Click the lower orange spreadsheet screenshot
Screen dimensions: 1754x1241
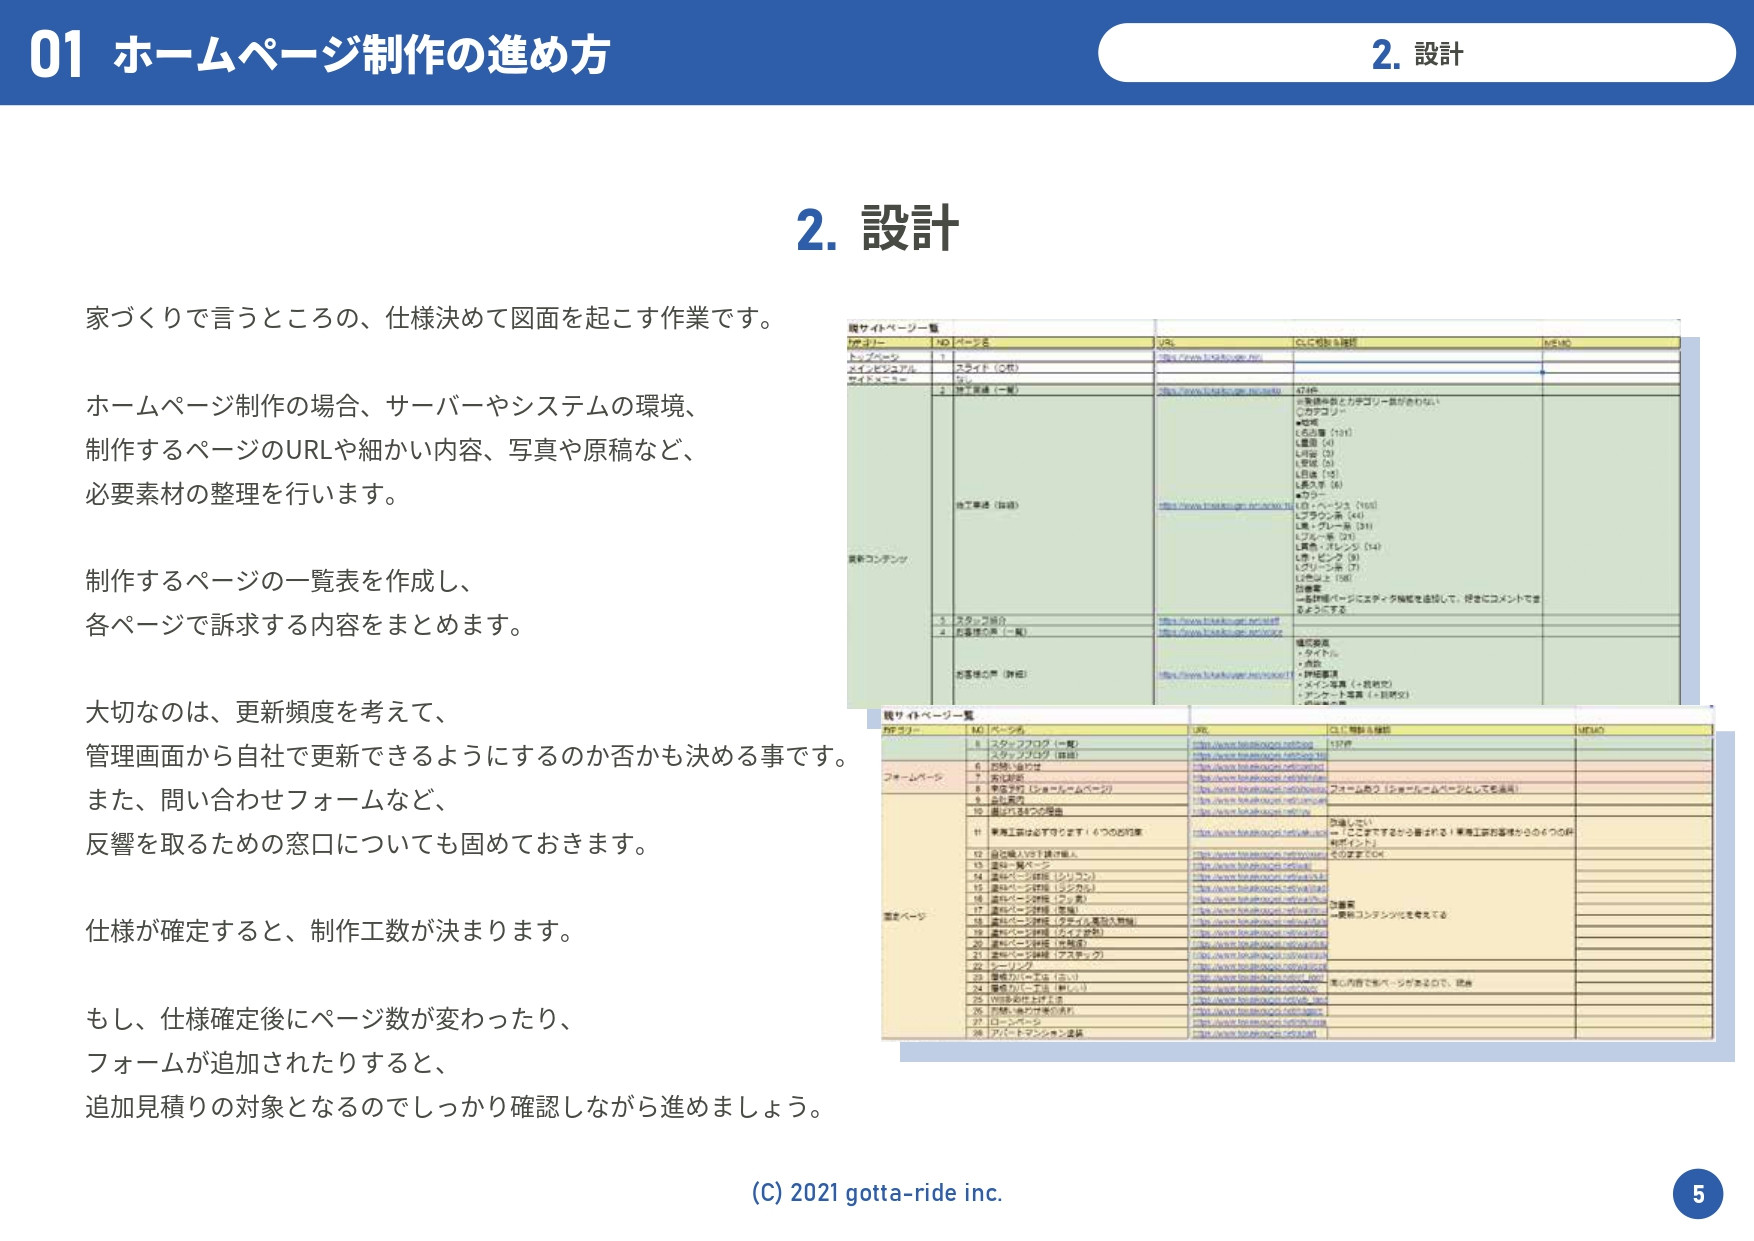tap(1296, 880)
